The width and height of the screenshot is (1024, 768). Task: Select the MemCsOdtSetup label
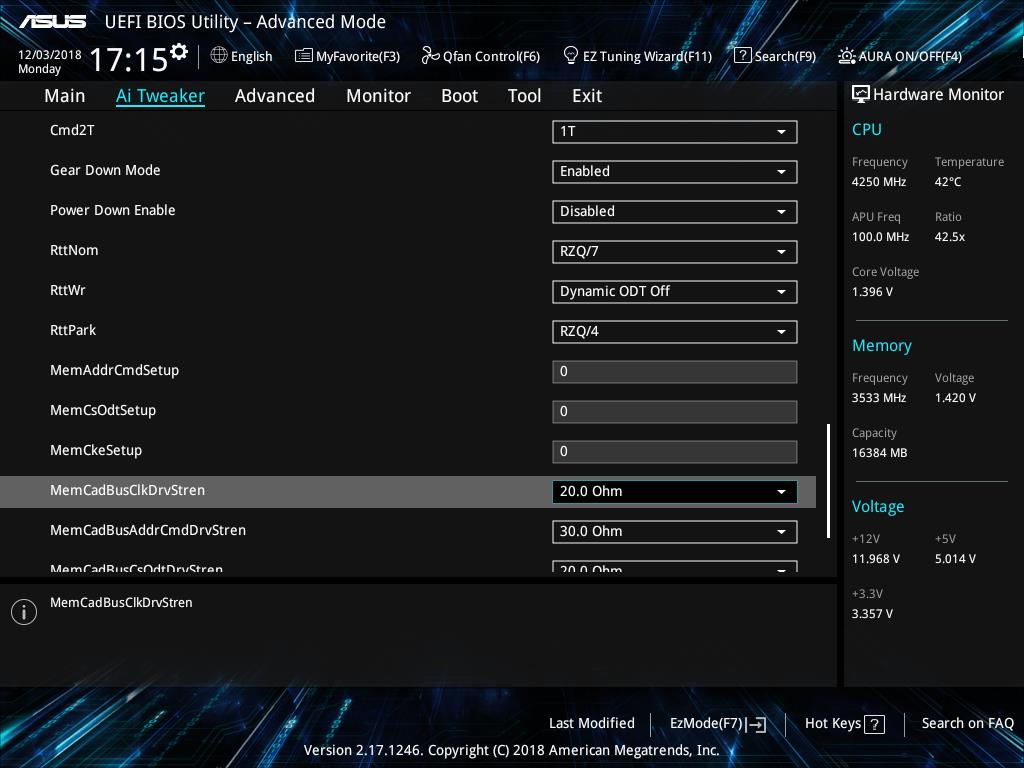coord(103,410)
